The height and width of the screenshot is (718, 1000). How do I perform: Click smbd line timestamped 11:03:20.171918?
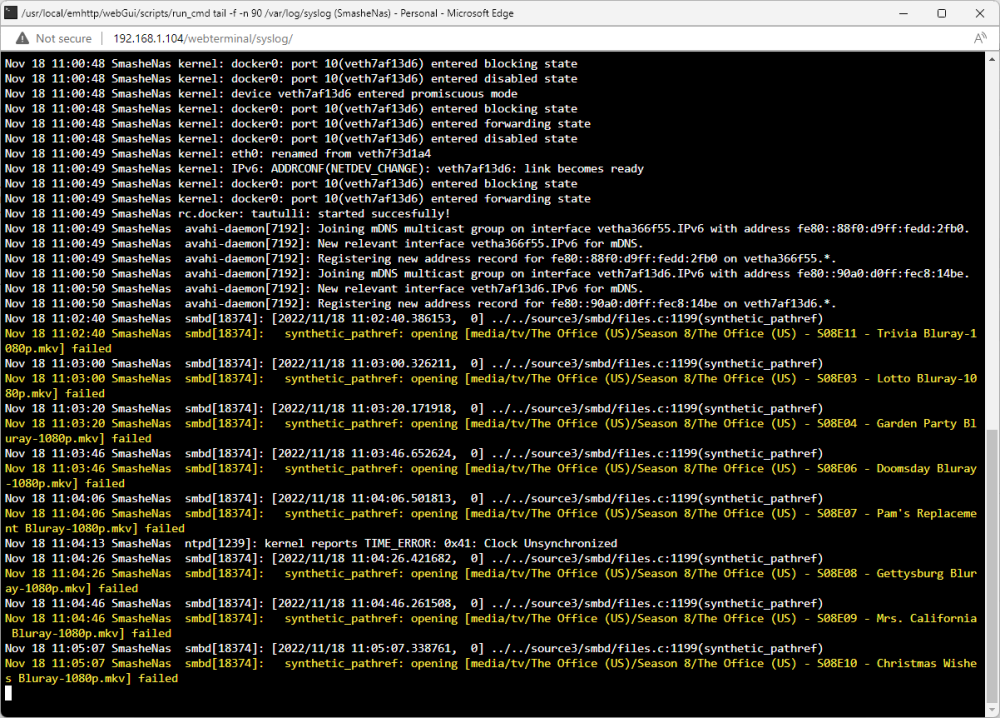pos(414,409)
